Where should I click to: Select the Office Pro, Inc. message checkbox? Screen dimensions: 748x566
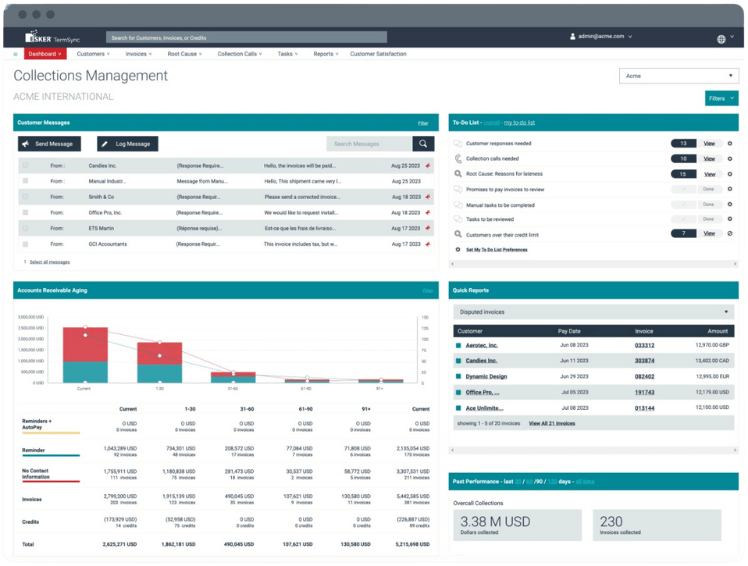click(x=25, y=213)
